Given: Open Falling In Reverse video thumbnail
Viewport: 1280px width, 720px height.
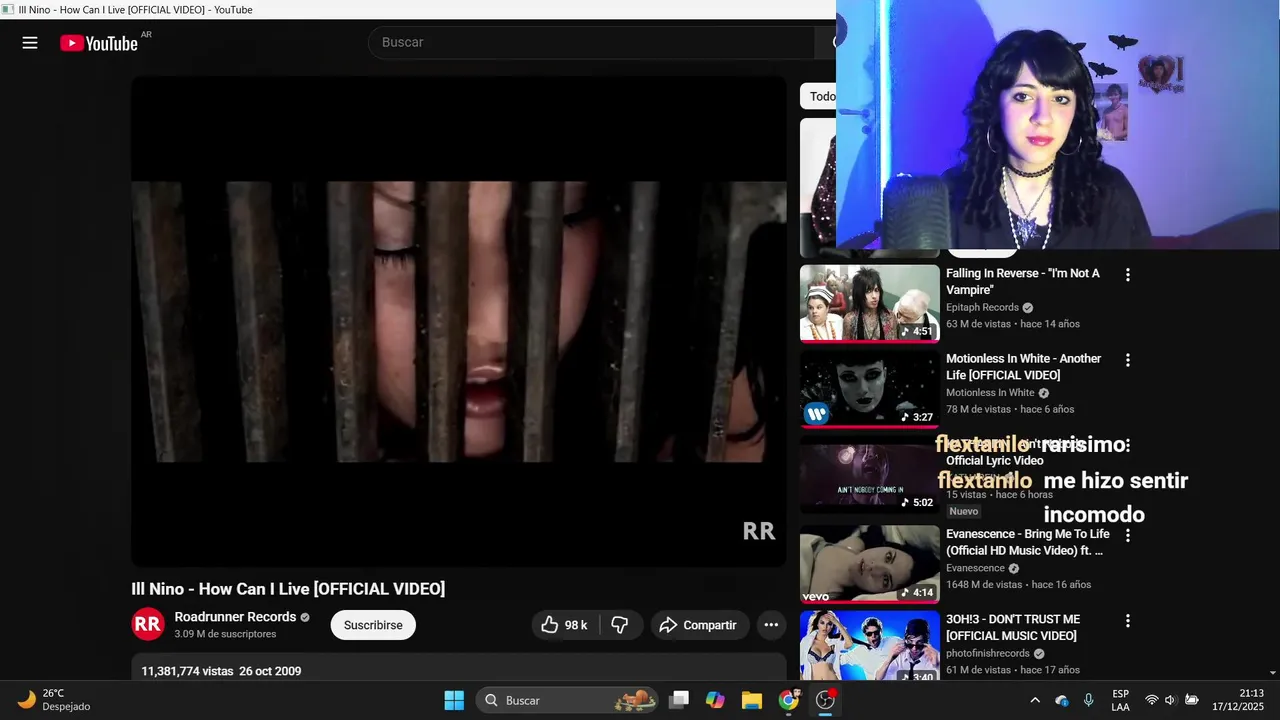Looking at the screenshot, I should pos(870,303).
